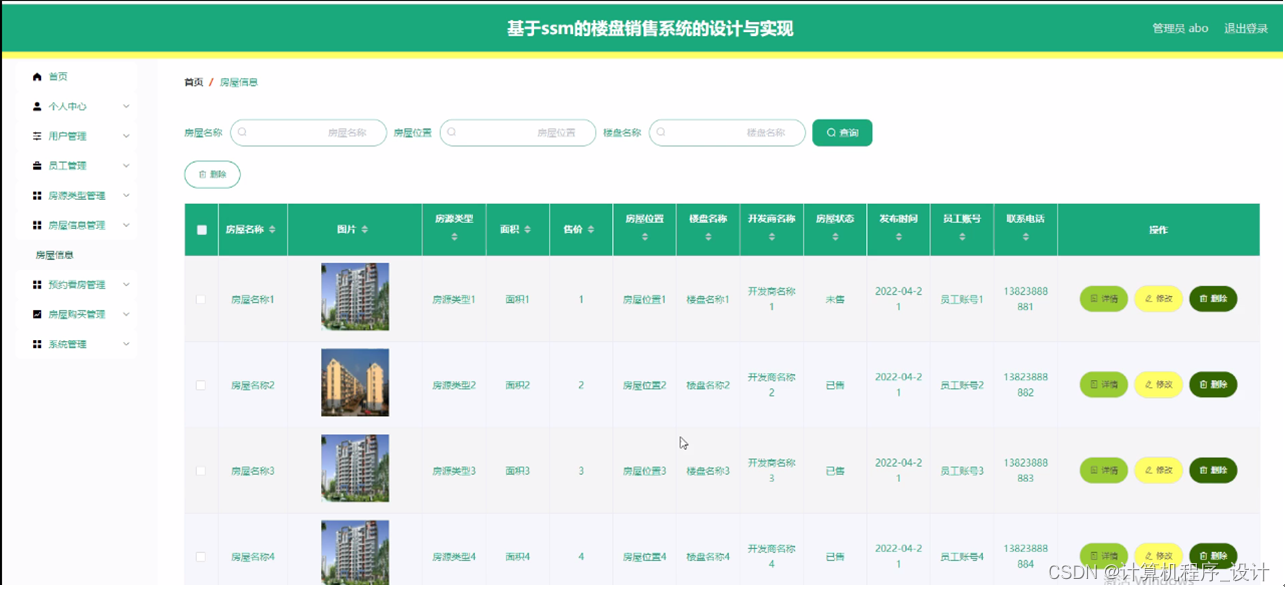Sort by 房源类型 column arrows
This screenshot has height=591, width=1285.
(454, 238)
